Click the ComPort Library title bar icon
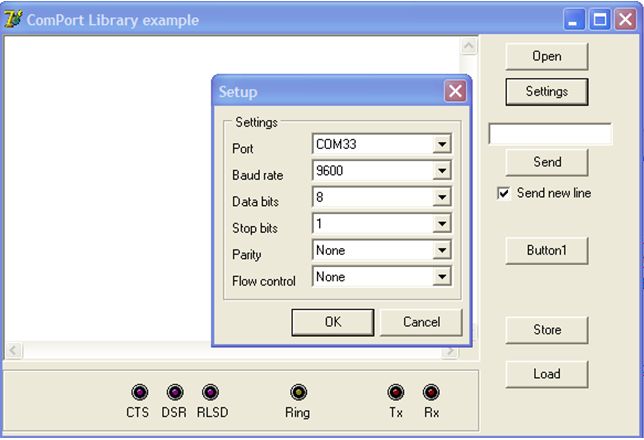Viewport: 644px width, 440px height. (13, 20)
